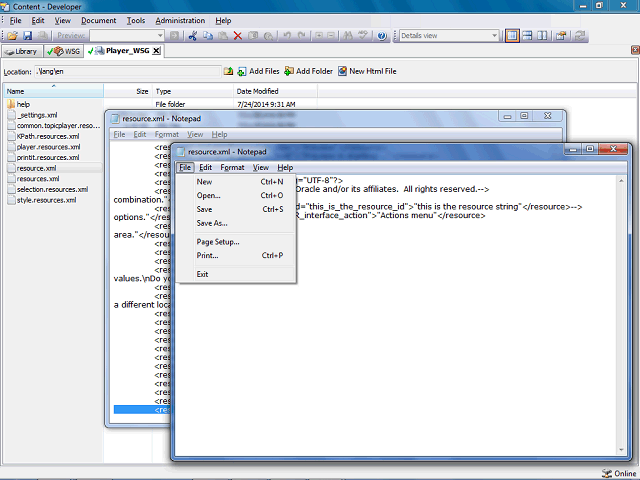Switch to the WSG tab
640x480 pixels.
[x=64, y=51]
